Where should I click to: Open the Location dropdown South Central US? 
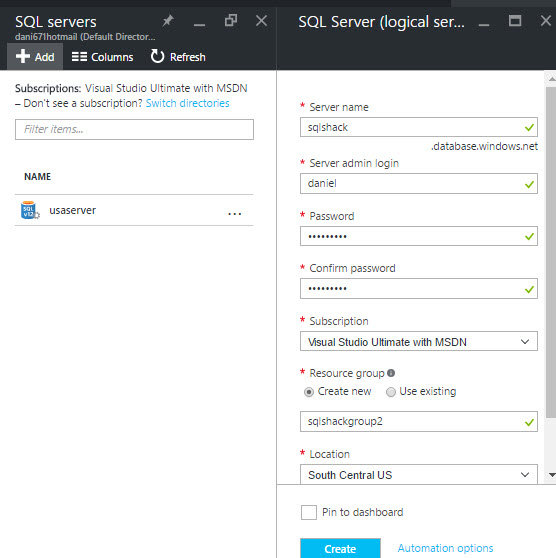[x=419, y=474]
